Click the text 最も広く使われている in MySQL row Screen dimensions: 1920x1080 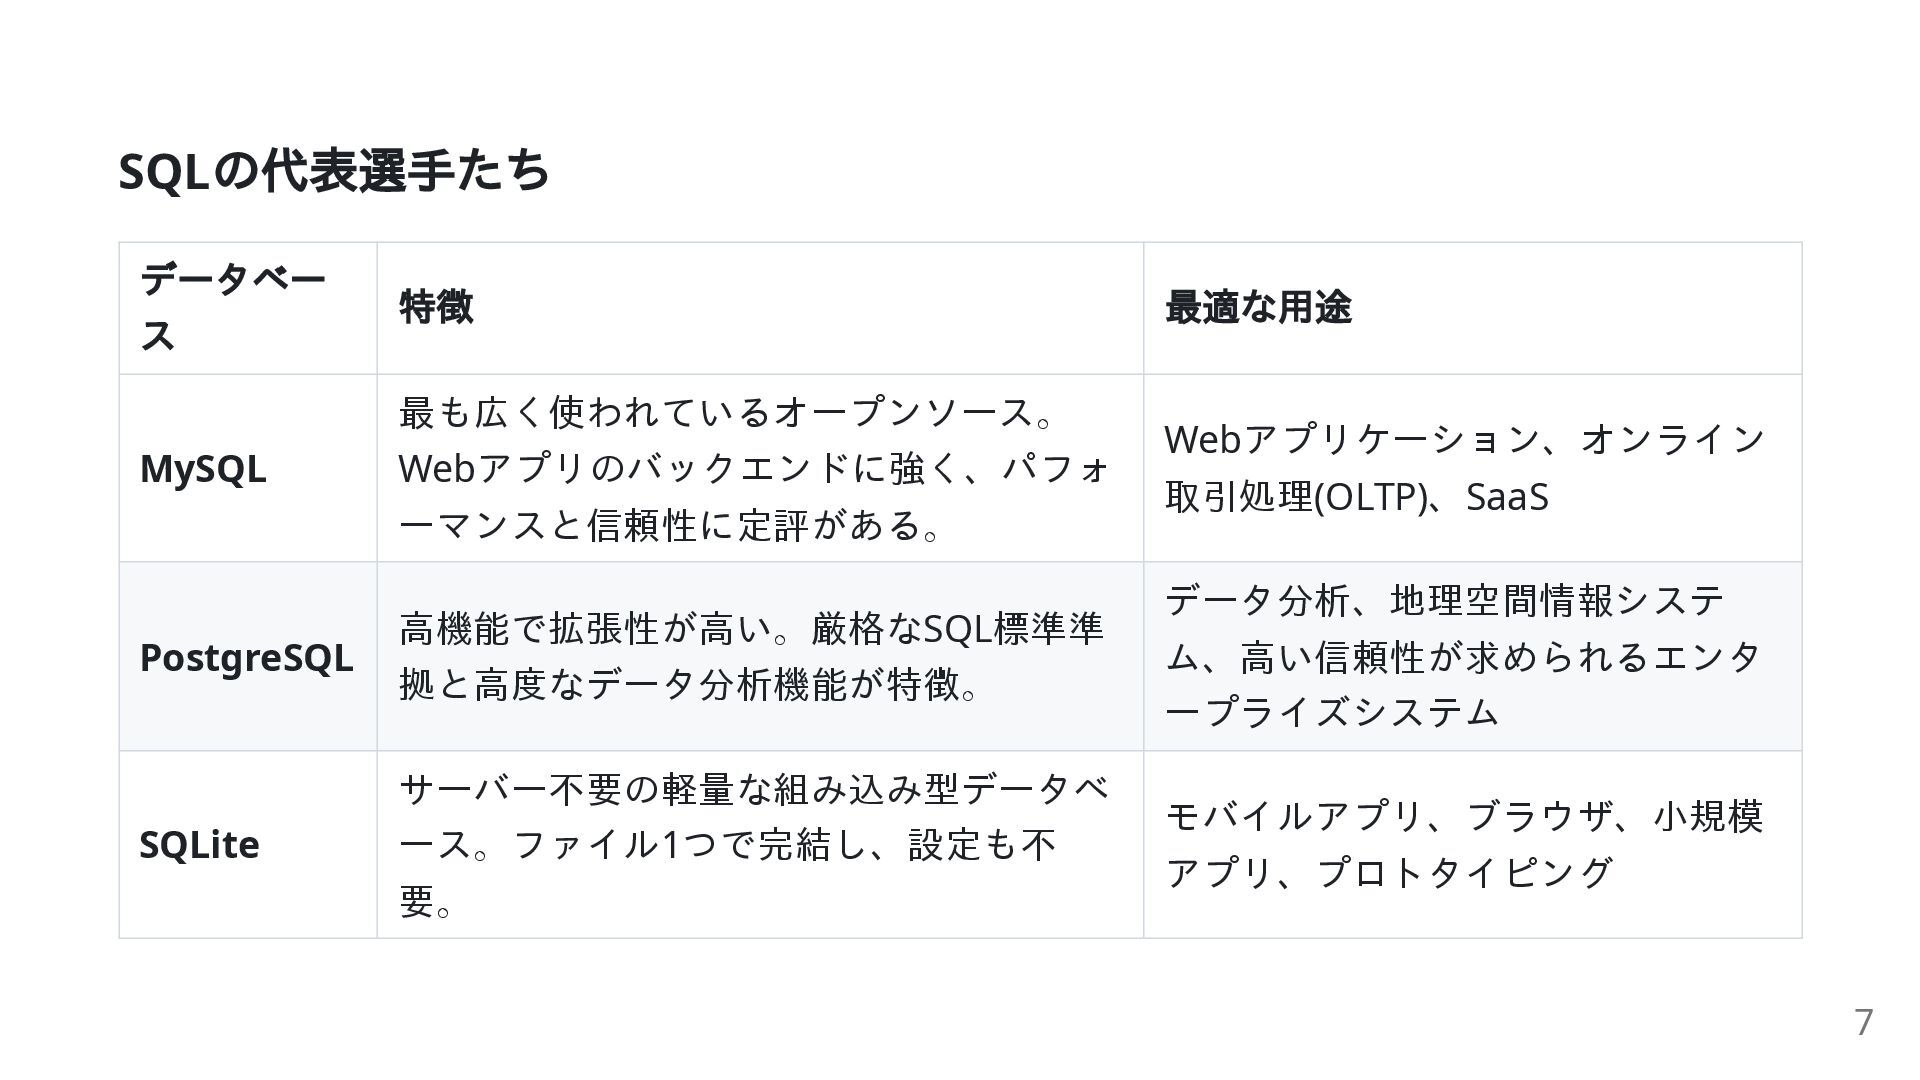585,412
